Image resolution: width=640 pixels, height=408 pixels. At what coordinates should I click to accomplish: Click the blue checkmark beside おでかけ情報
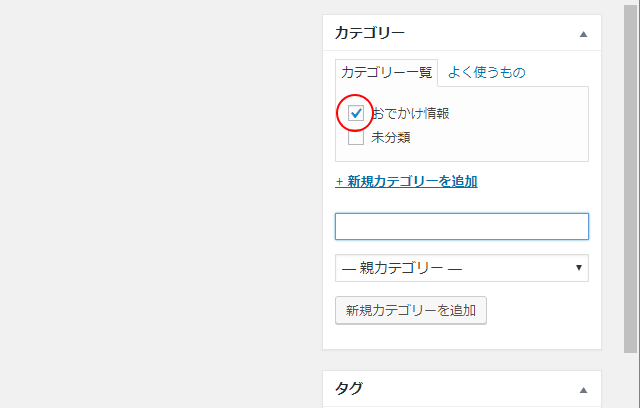pyautogui.click(x=356, y=113)
